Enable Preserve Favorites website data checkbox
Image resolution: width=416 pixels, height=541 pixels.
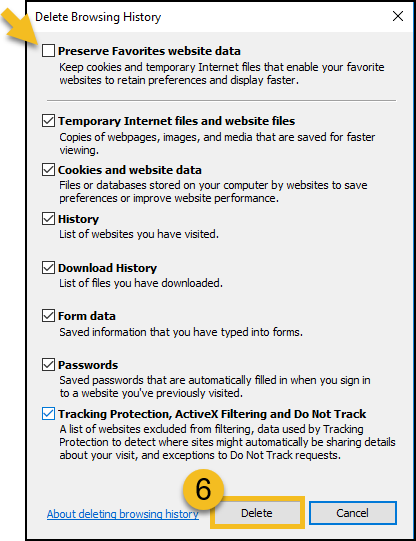pos(48,50)
